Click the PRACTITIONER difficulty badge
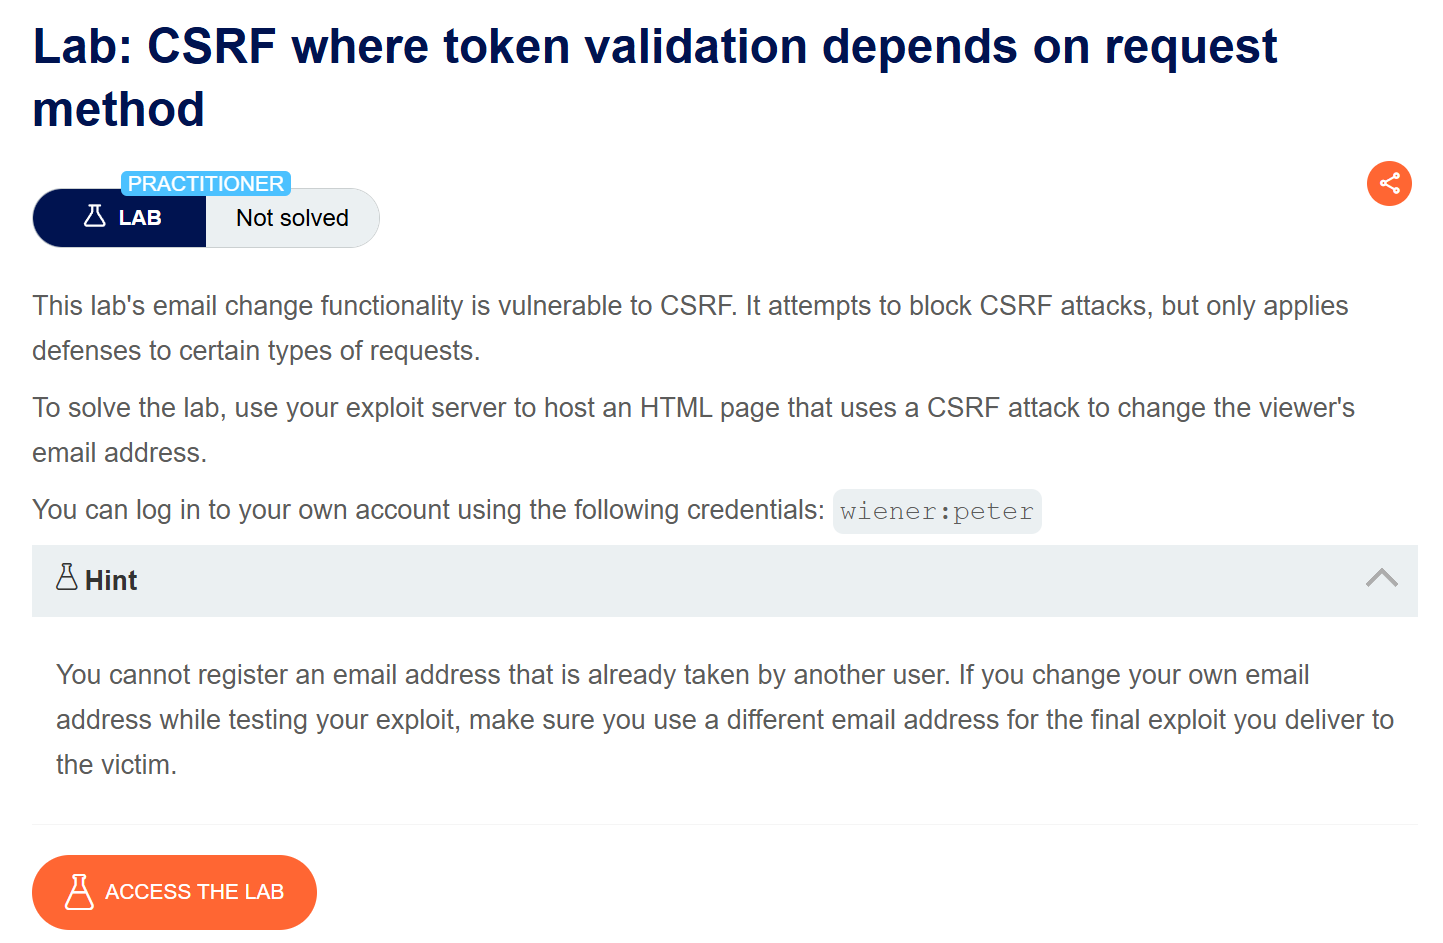Screen dimensions: 1443x943 point(205,184)
